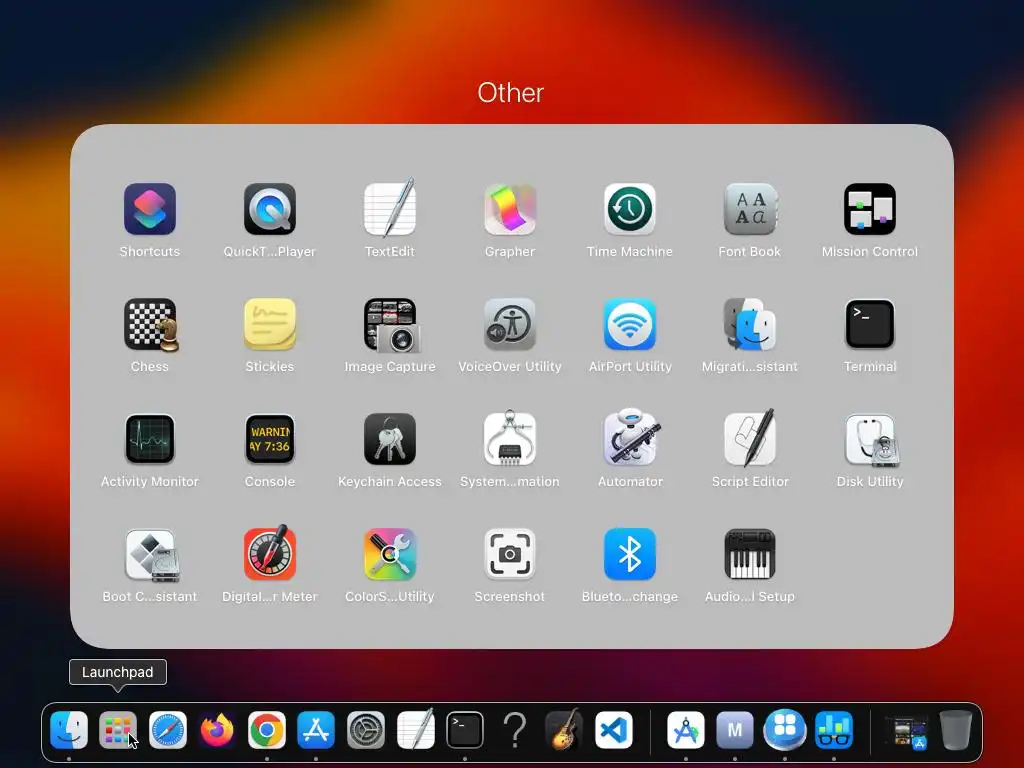Viewport: 1024px width, 768px height.
Task: Open the Trash in the Dock
Action: point(956,729)
